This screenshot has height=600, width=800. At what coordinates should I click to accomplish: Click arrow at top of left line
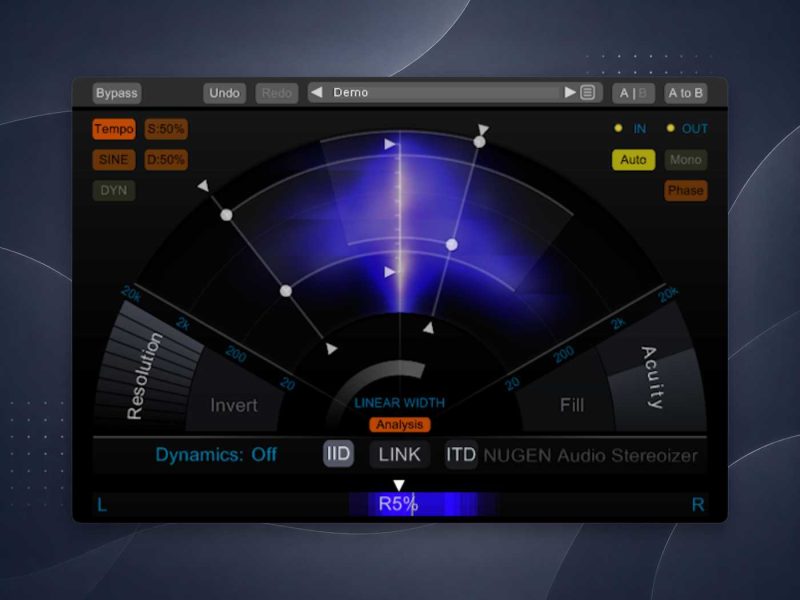tap(204, 185)
